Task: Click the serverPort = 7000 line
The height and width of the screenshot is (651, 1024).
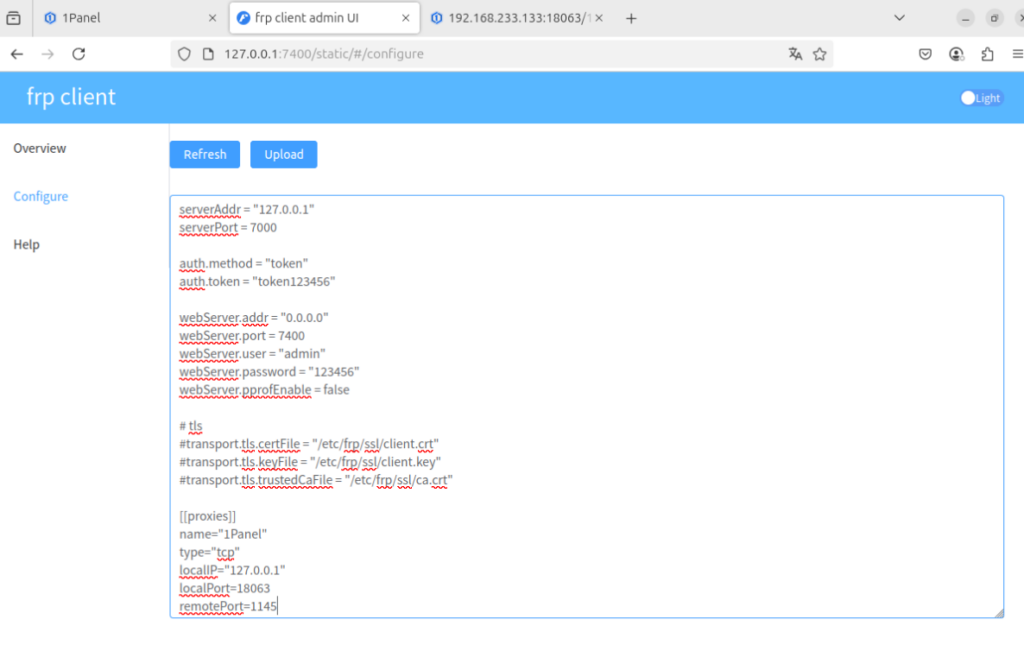Action: tap(228, 228)
